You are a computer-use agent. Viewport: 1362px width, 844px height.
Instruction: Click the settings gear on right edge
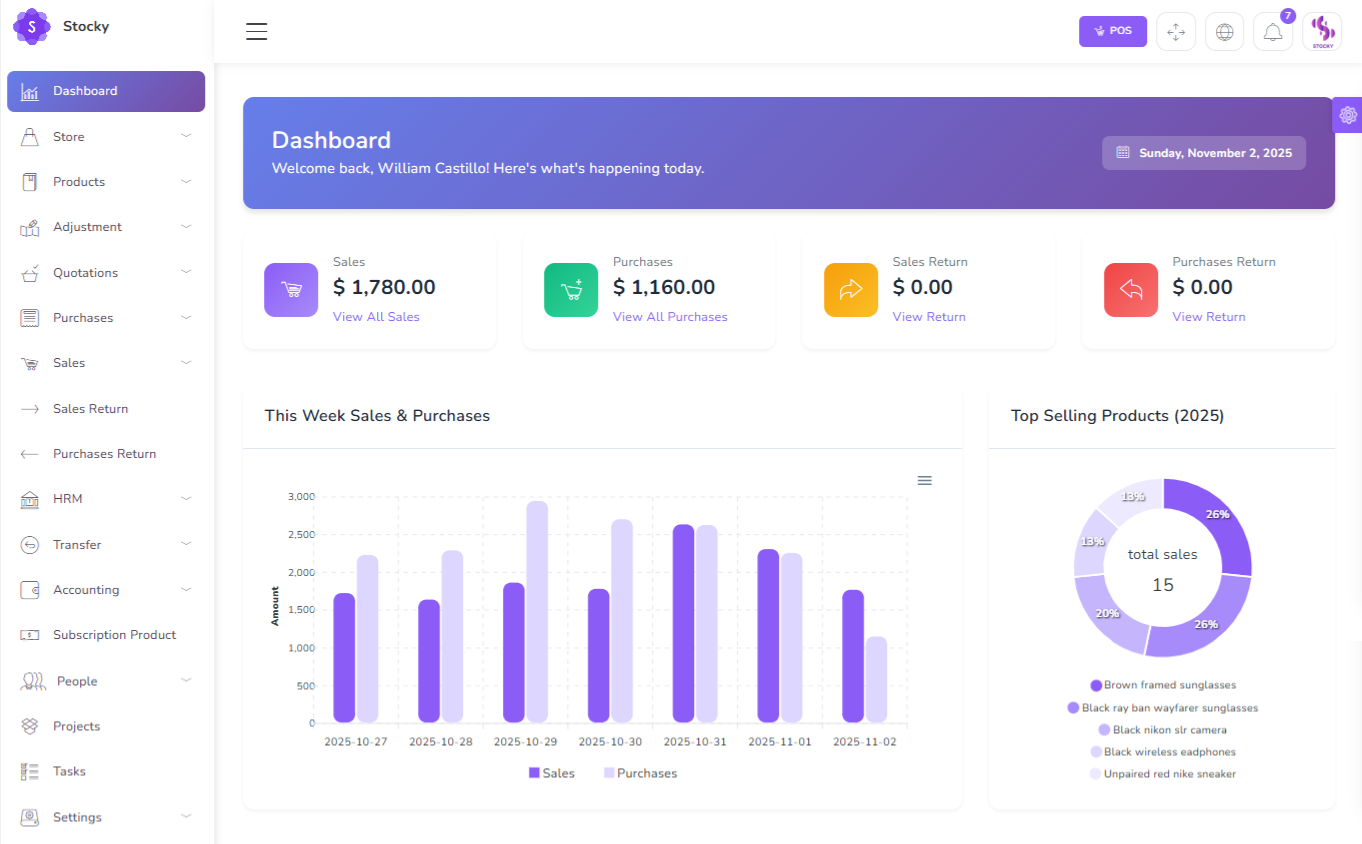[x=1347, y=115]
